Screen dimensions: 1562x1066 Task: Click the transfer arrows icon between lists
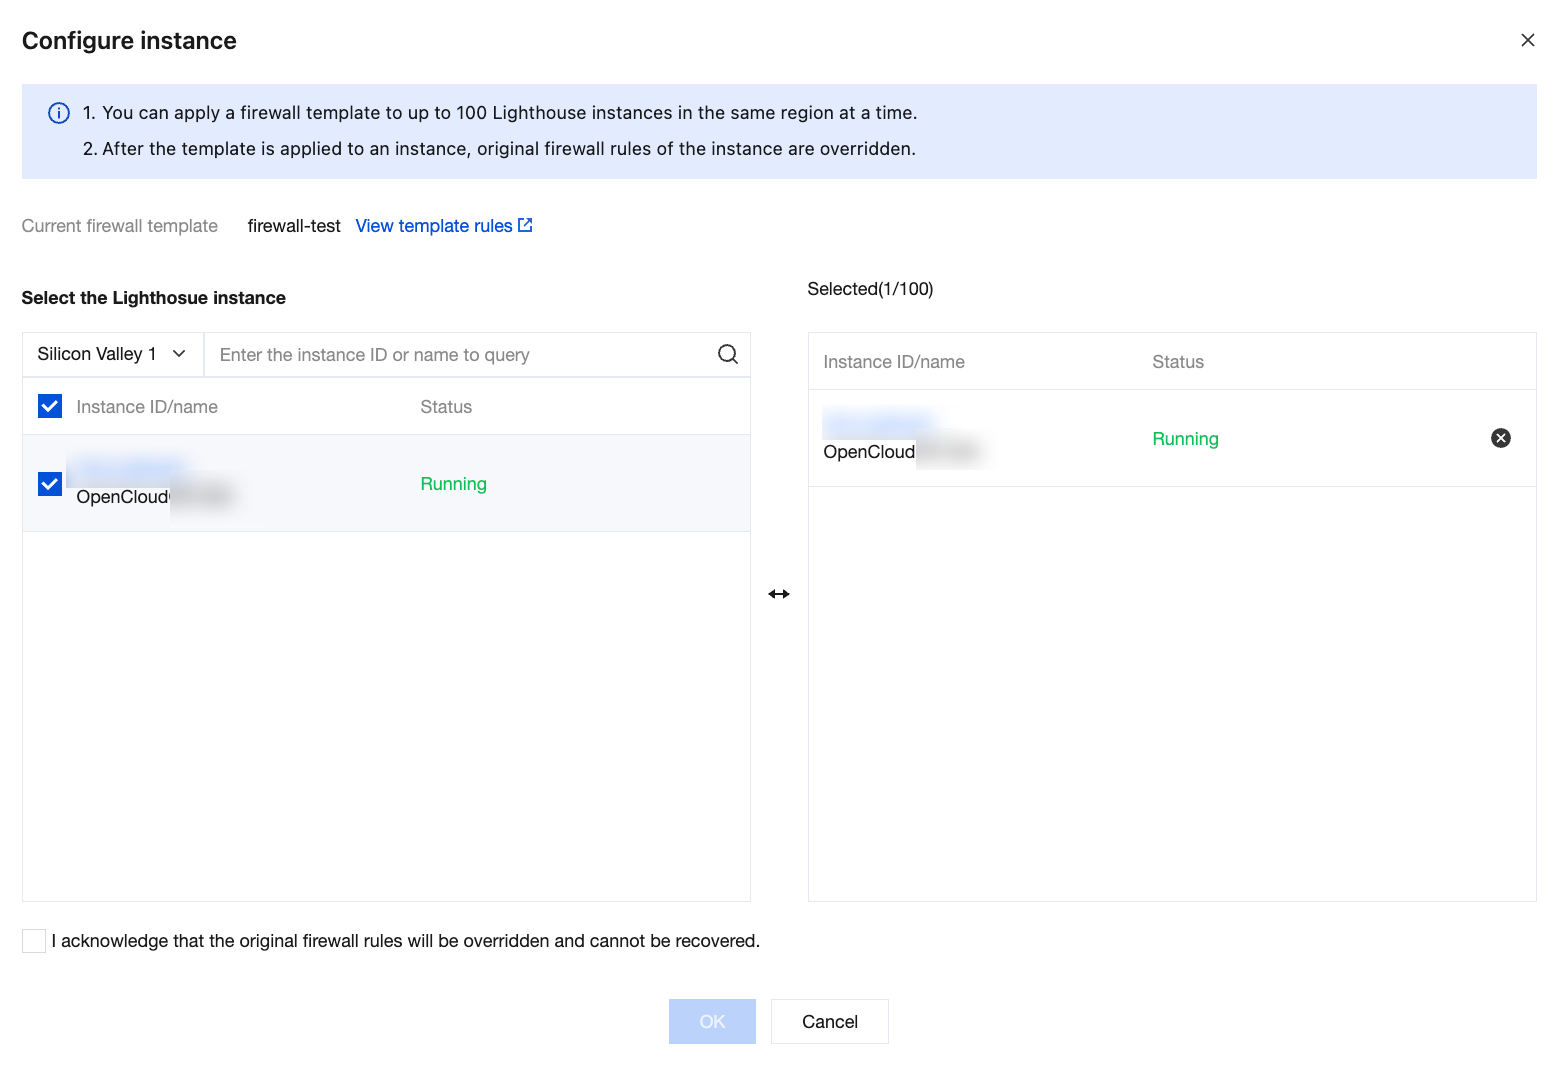coord(779,594)
